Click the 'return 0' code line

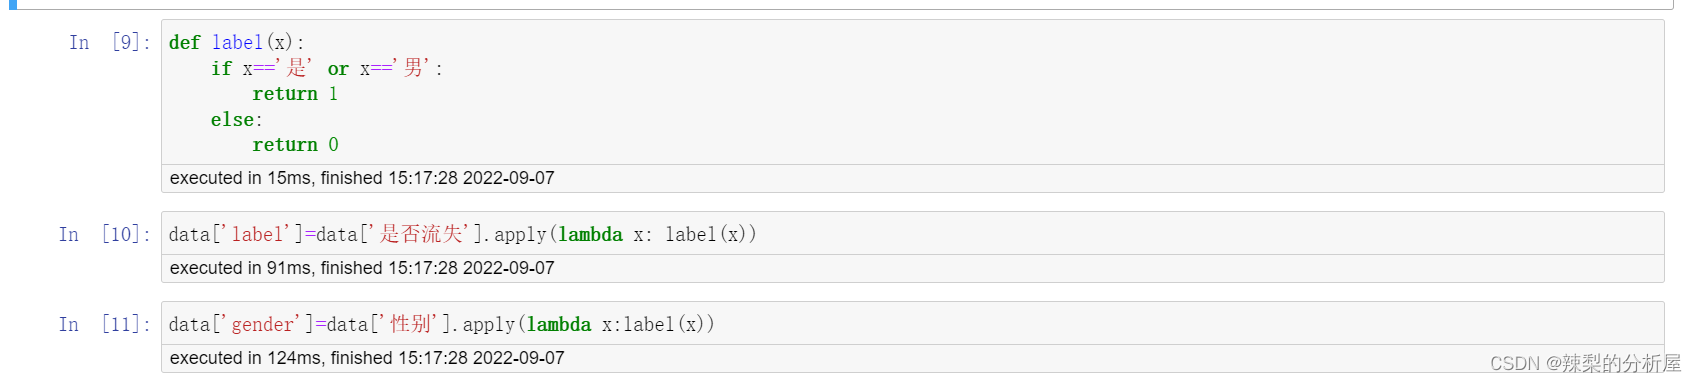coord(295,144)
